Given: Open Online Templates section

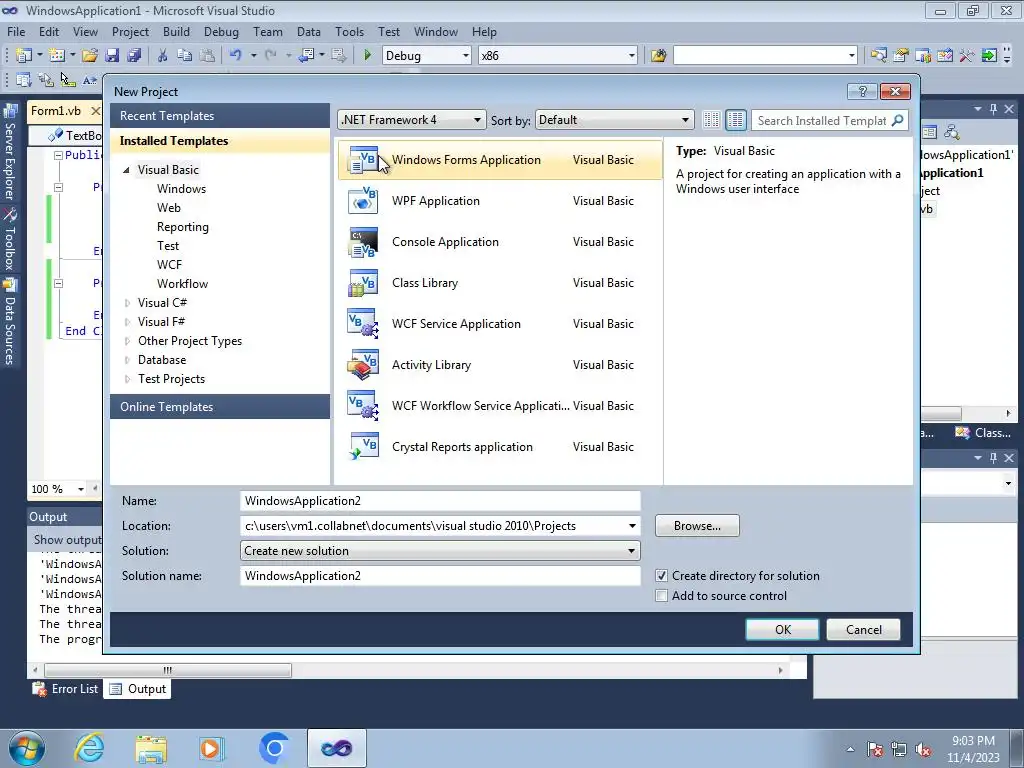Looking at the screenshot, I should coord(220,407).
